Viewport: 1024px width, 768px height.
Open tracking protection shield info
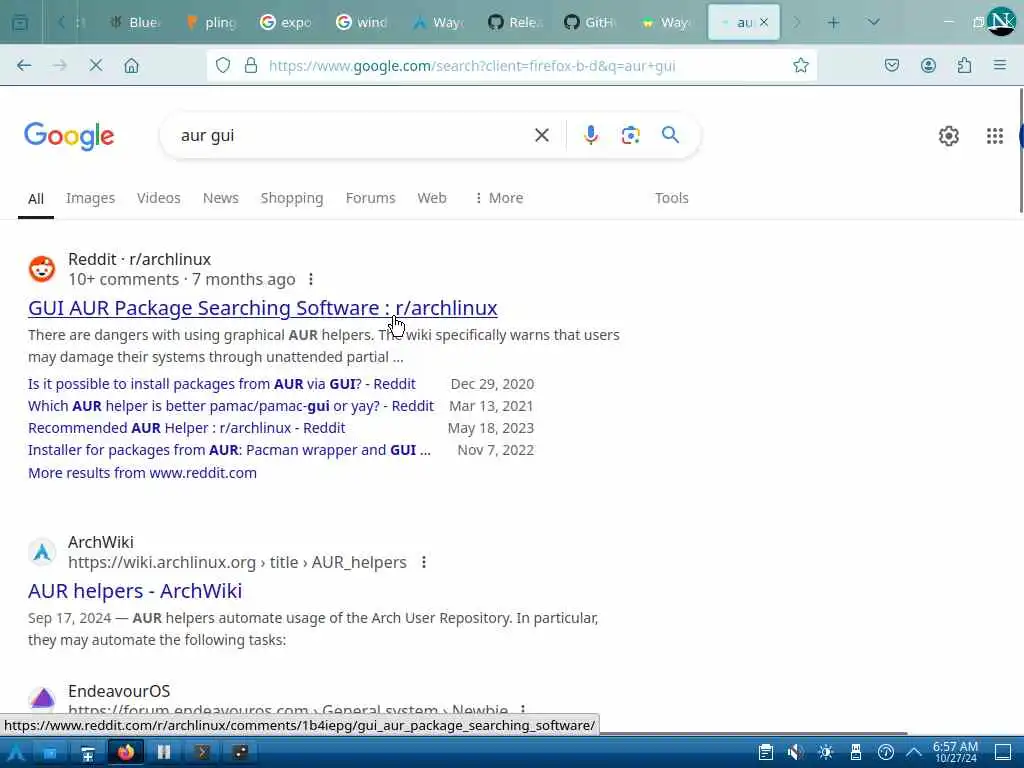pyautogui.click(x=223, y=65)
